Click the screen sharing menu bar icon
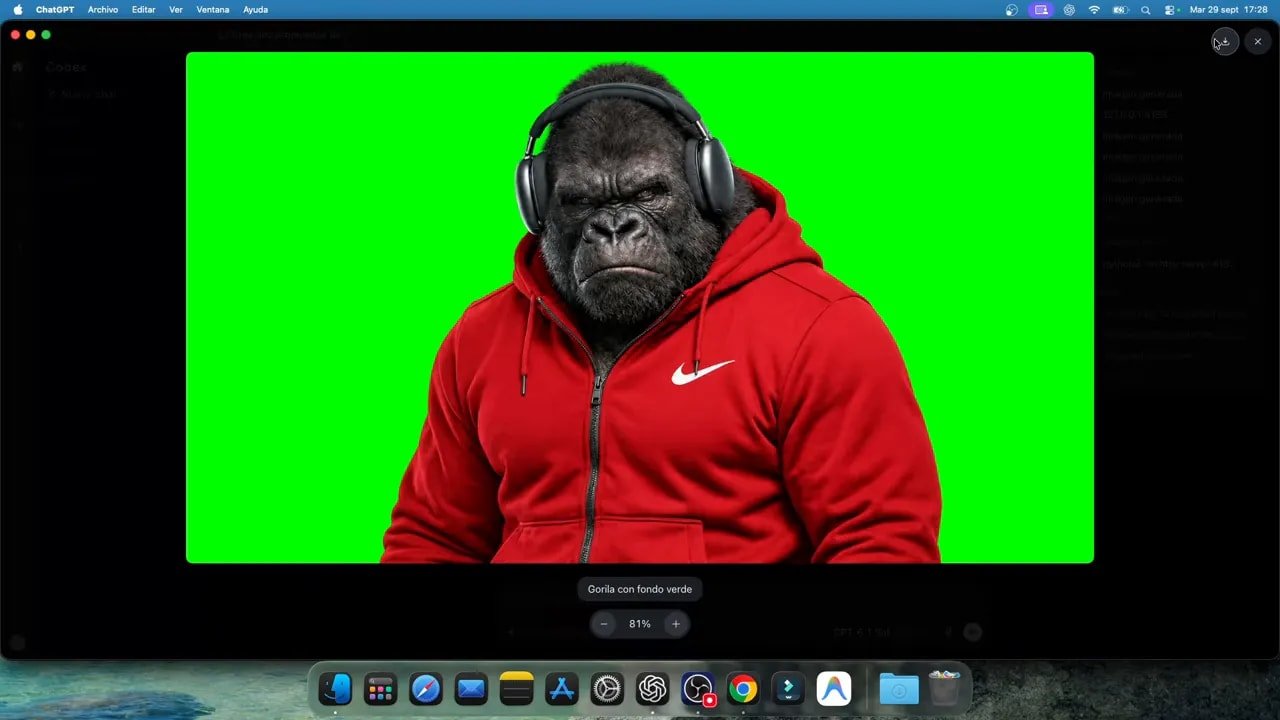 1041,9
